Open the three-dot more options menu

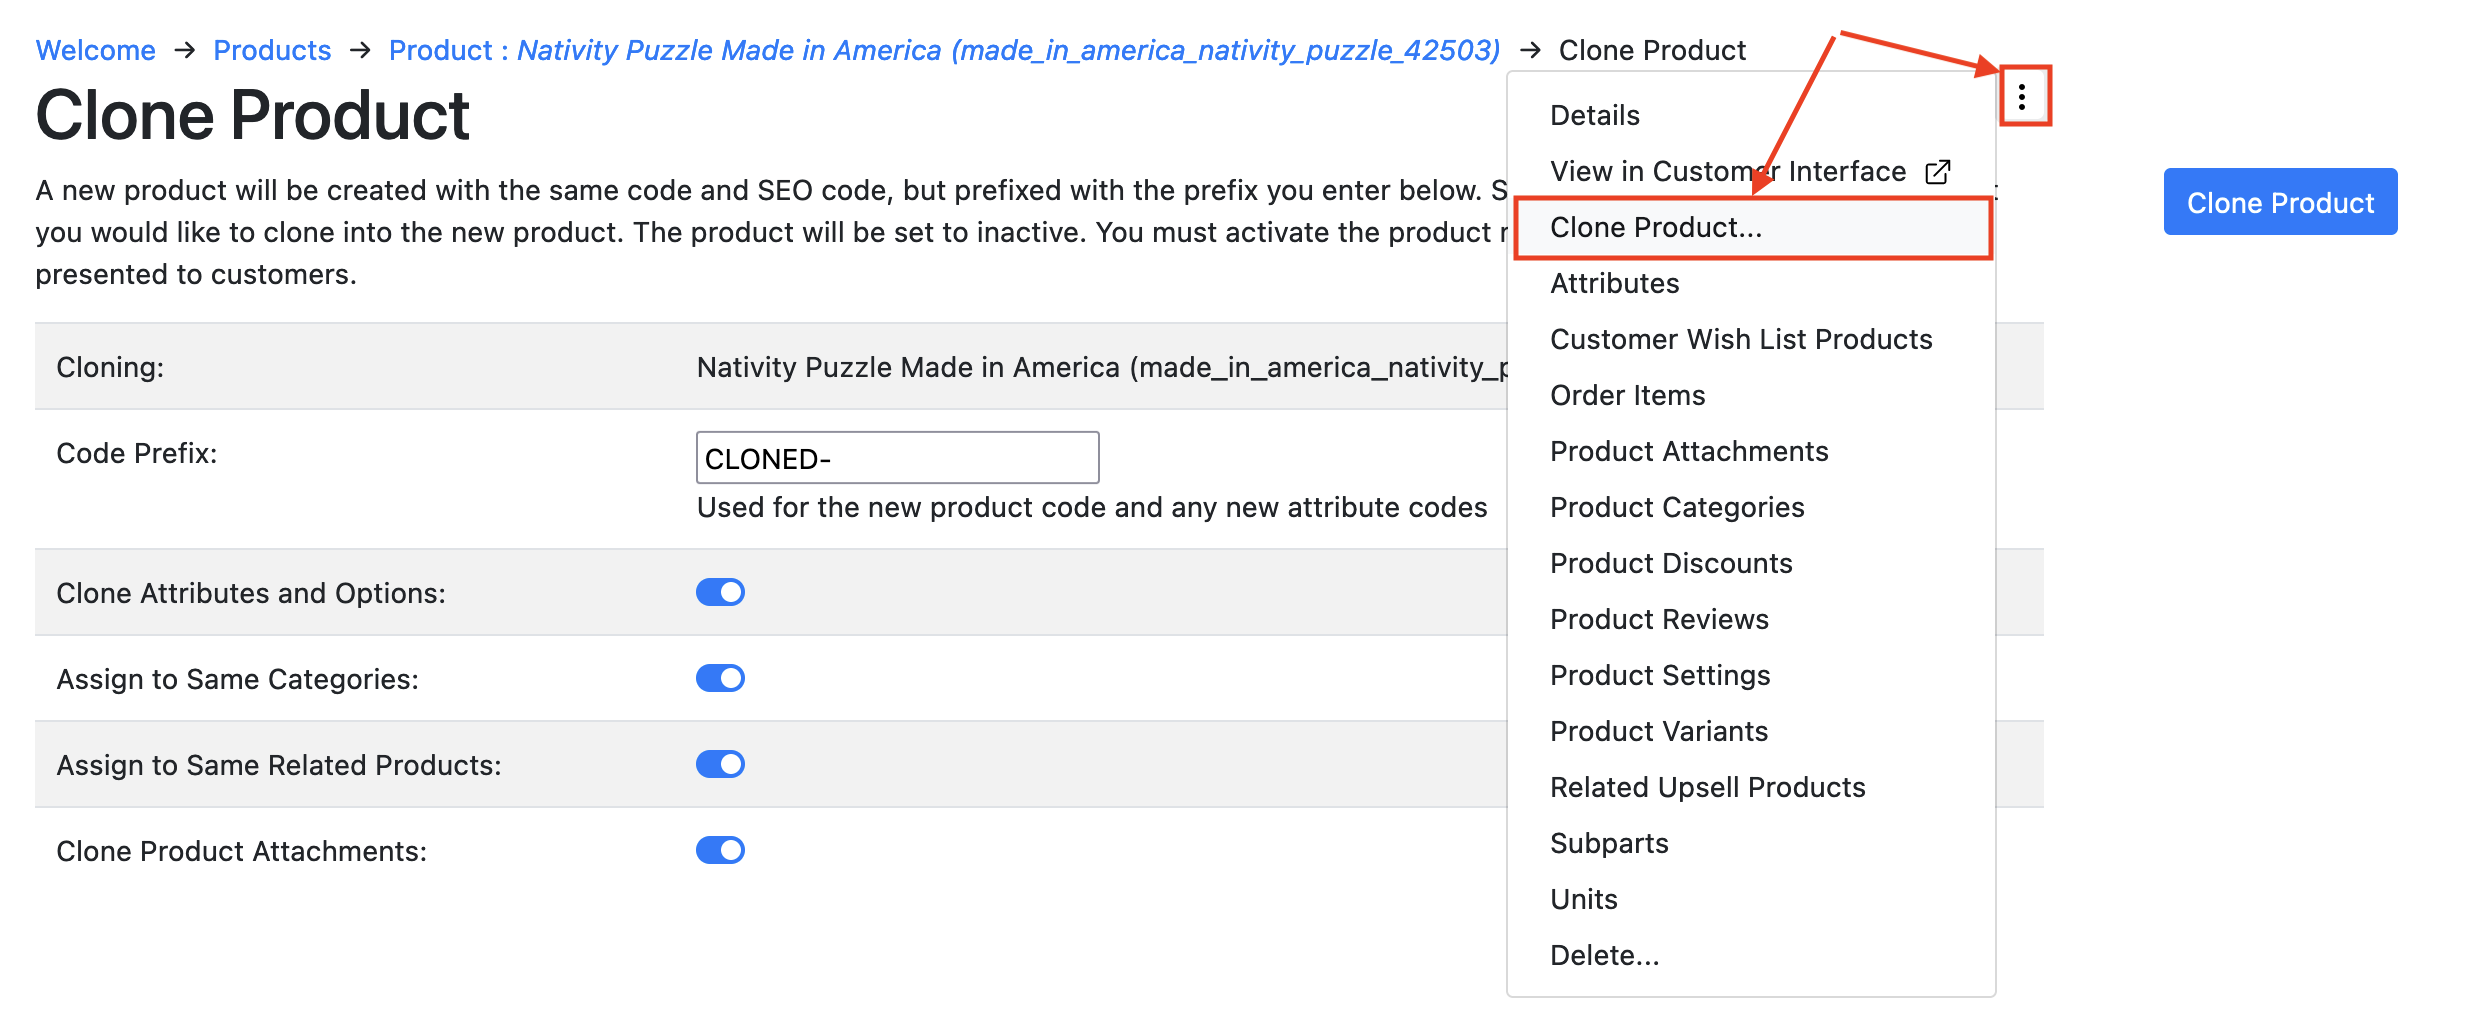(x=2022, y=97)
